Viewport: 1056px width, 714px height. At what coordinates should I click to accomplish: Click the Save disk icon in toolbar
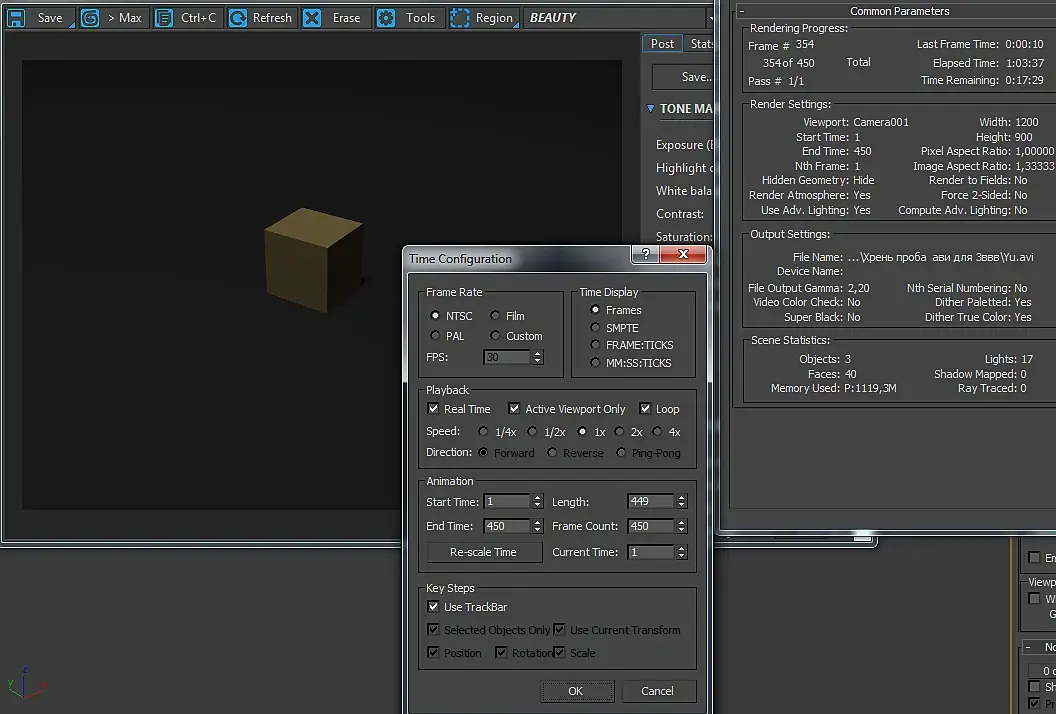(x=16, y=18)
